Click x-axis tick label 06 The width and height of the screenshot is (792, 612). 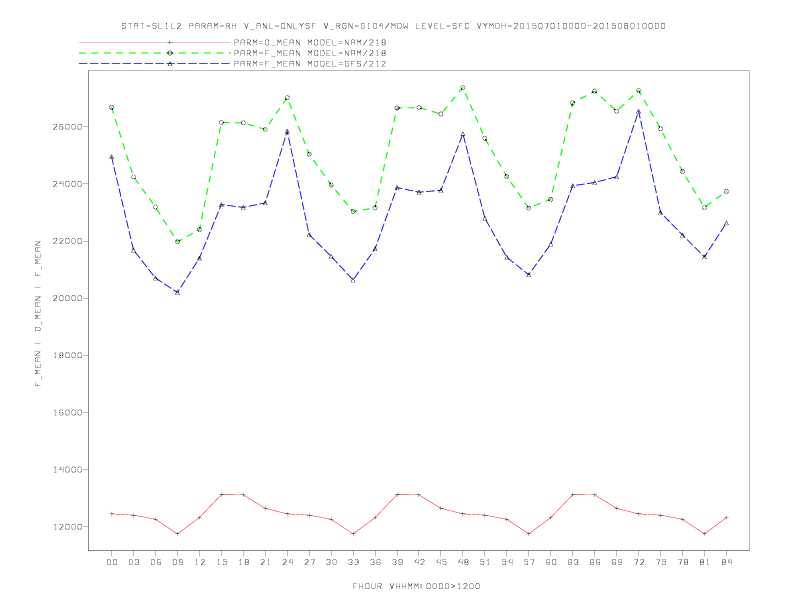point(156,562)
